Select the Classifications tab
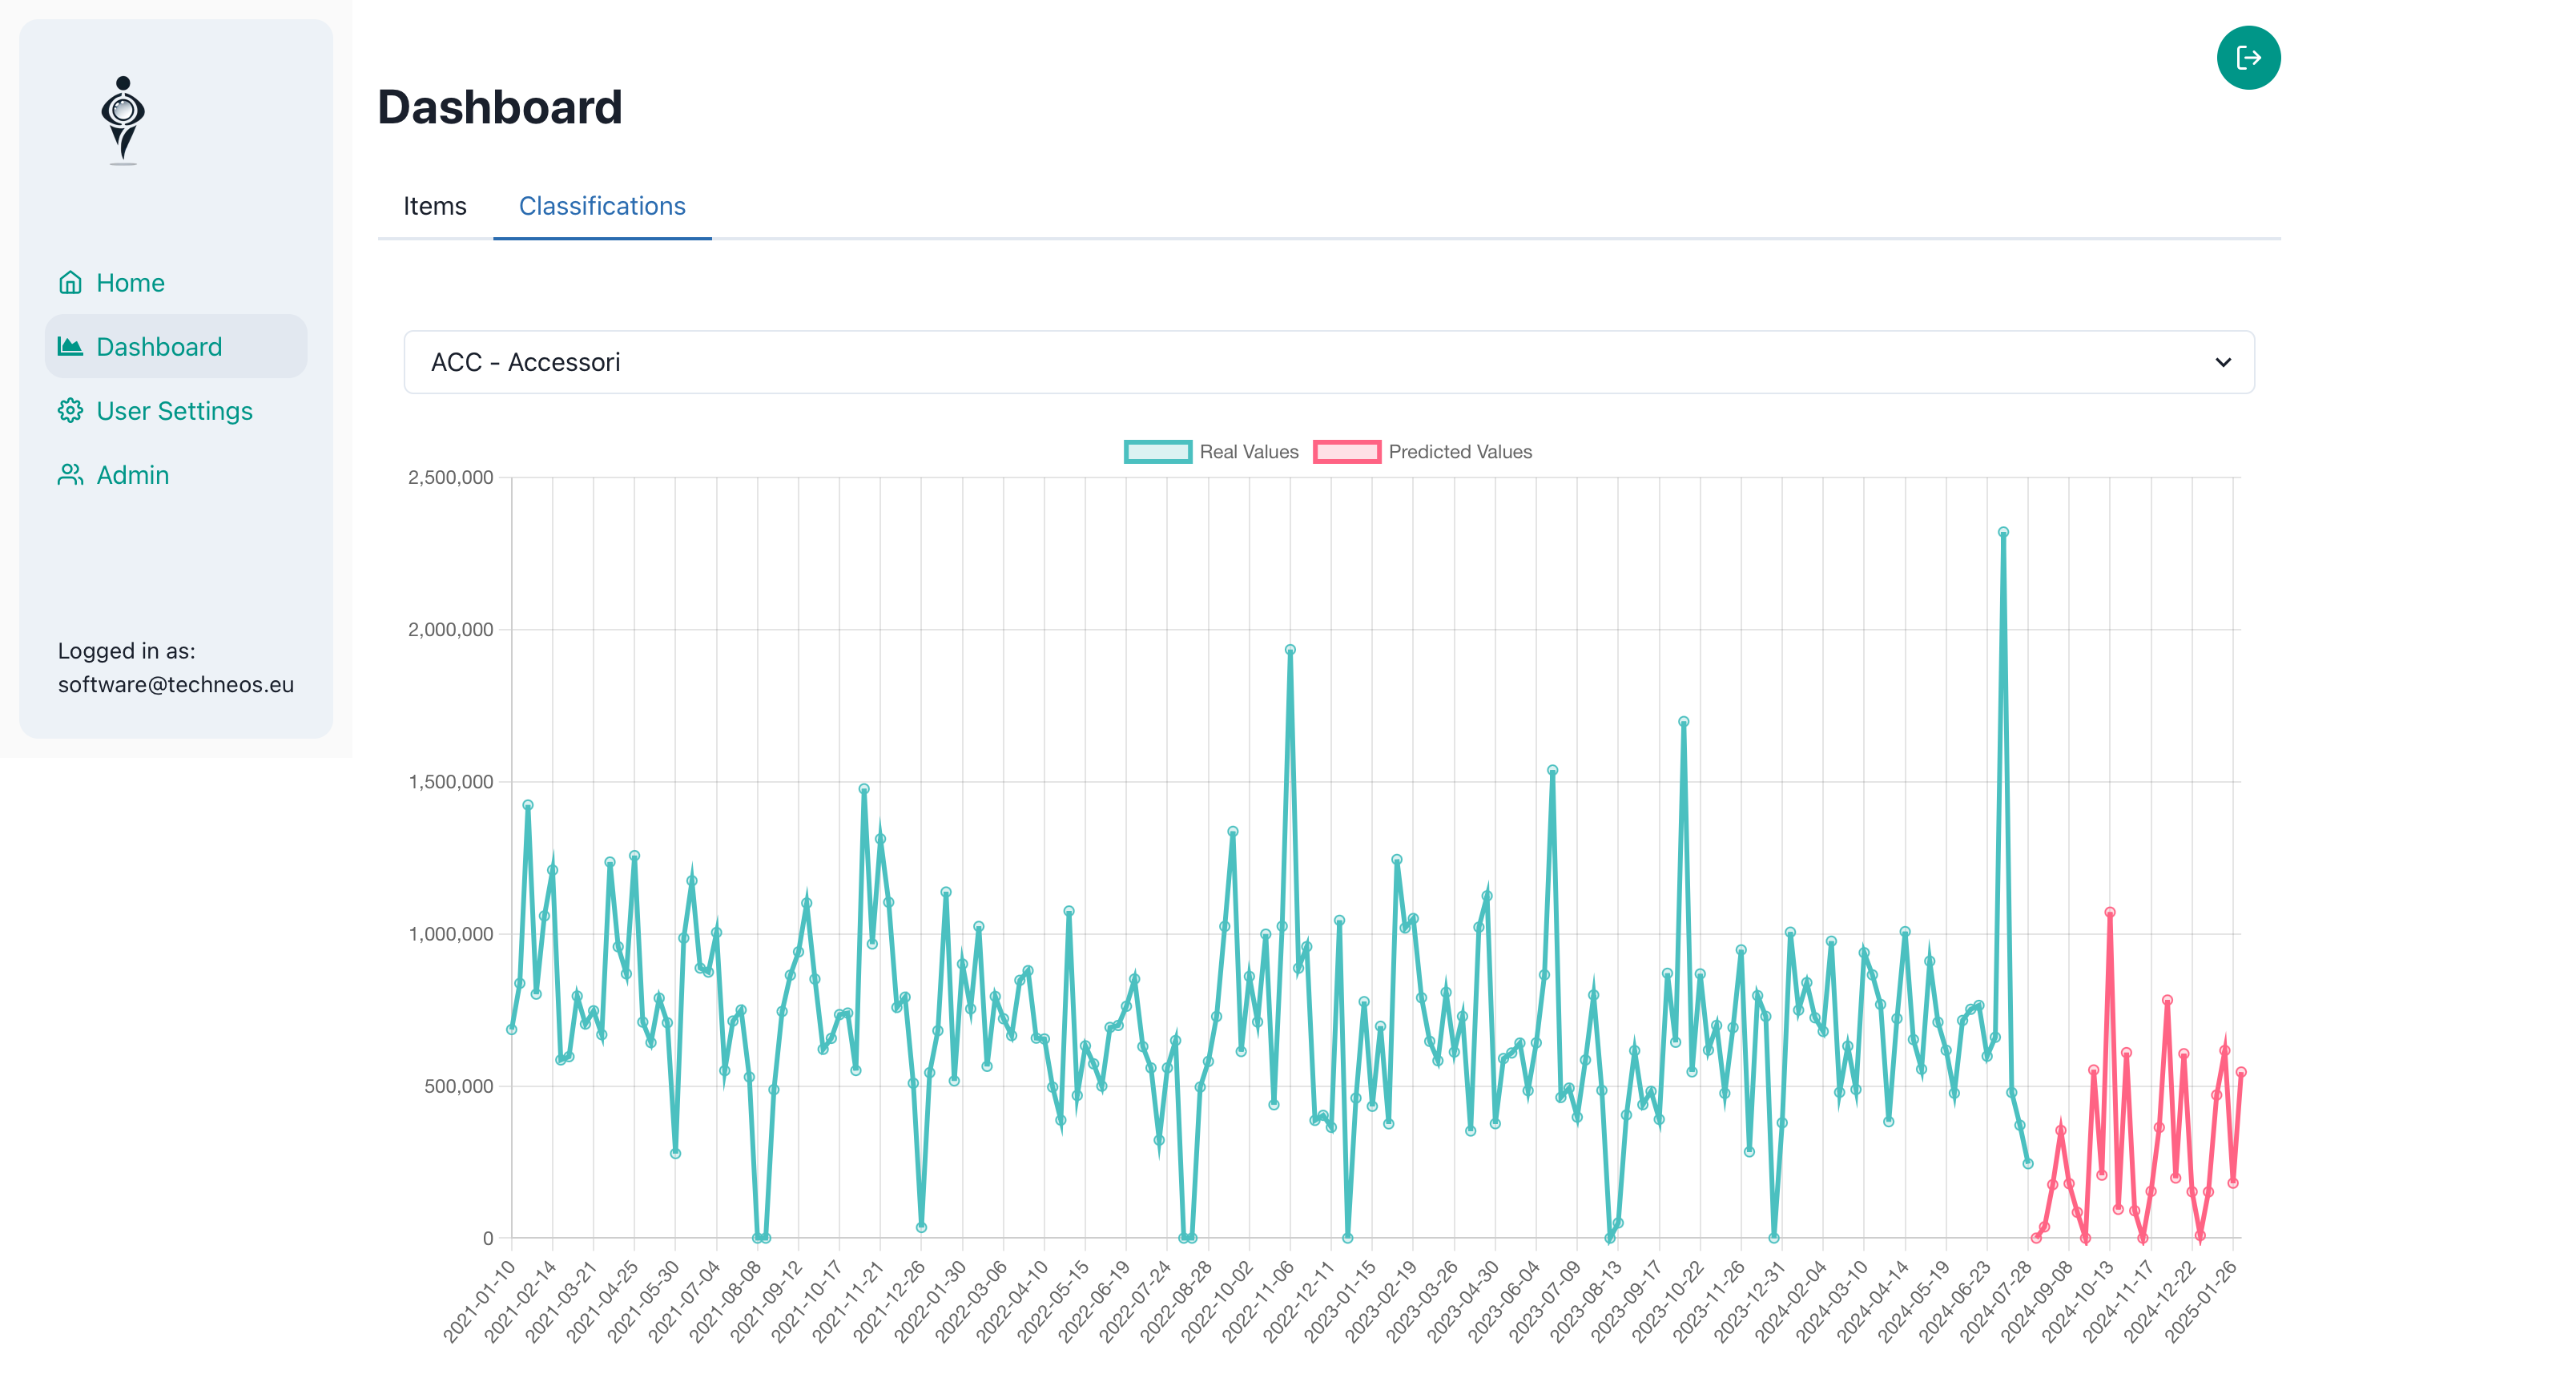Viewport: 2576px width, 1378px height. point(602,206)
